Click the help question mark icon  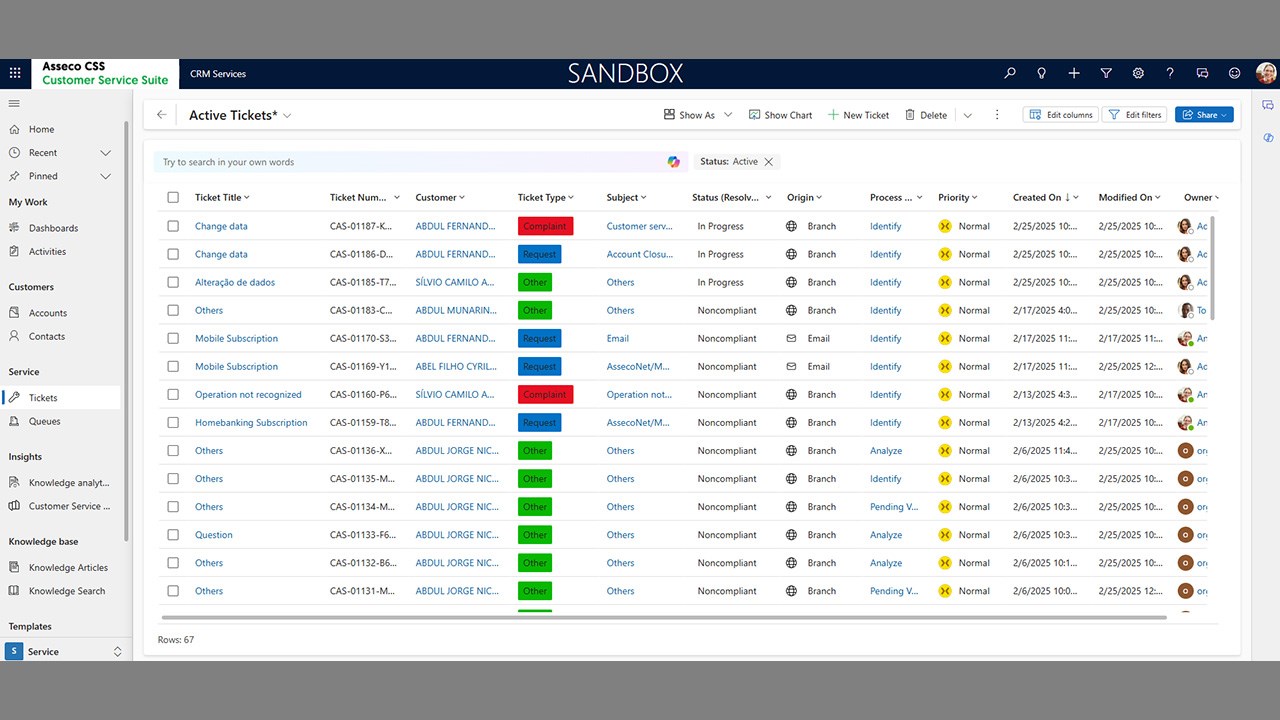click(1170, 73)
